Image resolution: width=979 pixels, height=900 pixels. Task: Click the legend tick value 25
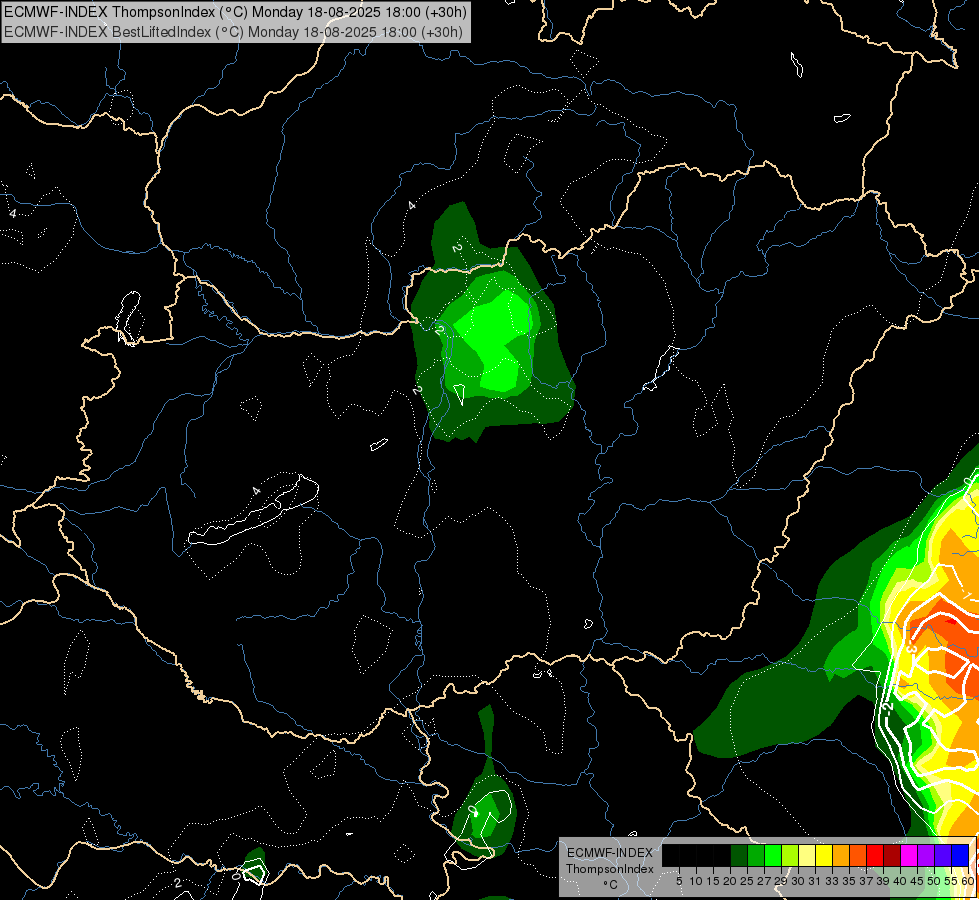(x=747, y=881)
